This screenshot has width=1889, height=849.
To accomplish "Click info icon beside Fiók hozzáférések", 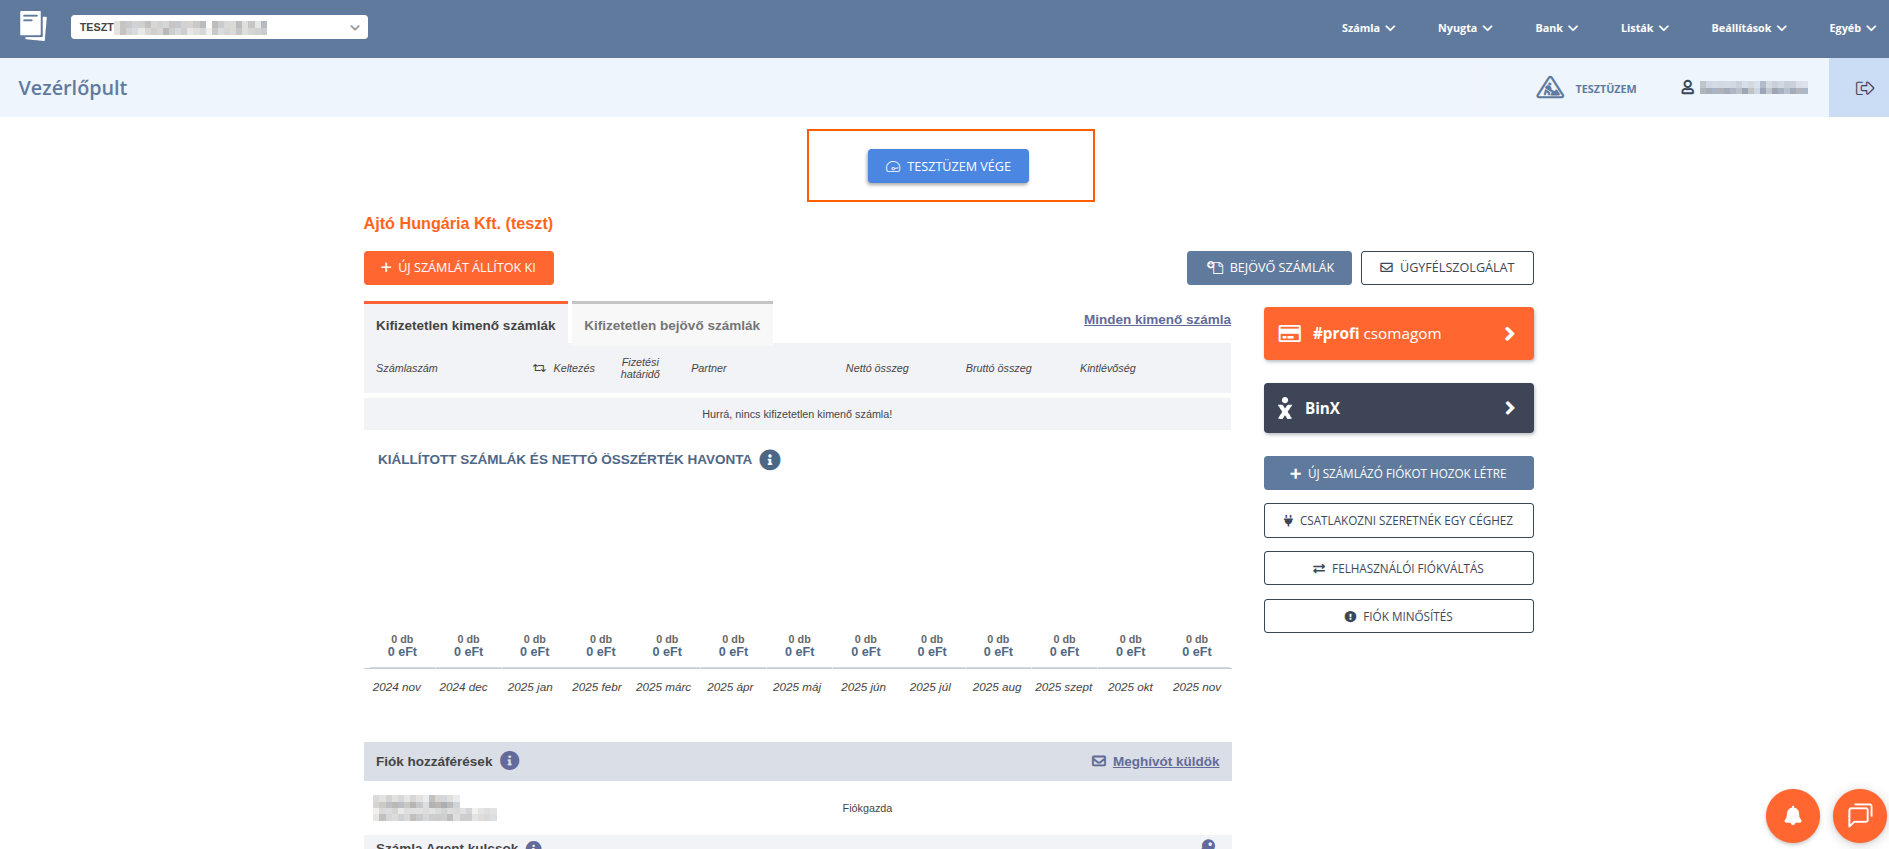I will pyautogui.click(x=509, y=761).
